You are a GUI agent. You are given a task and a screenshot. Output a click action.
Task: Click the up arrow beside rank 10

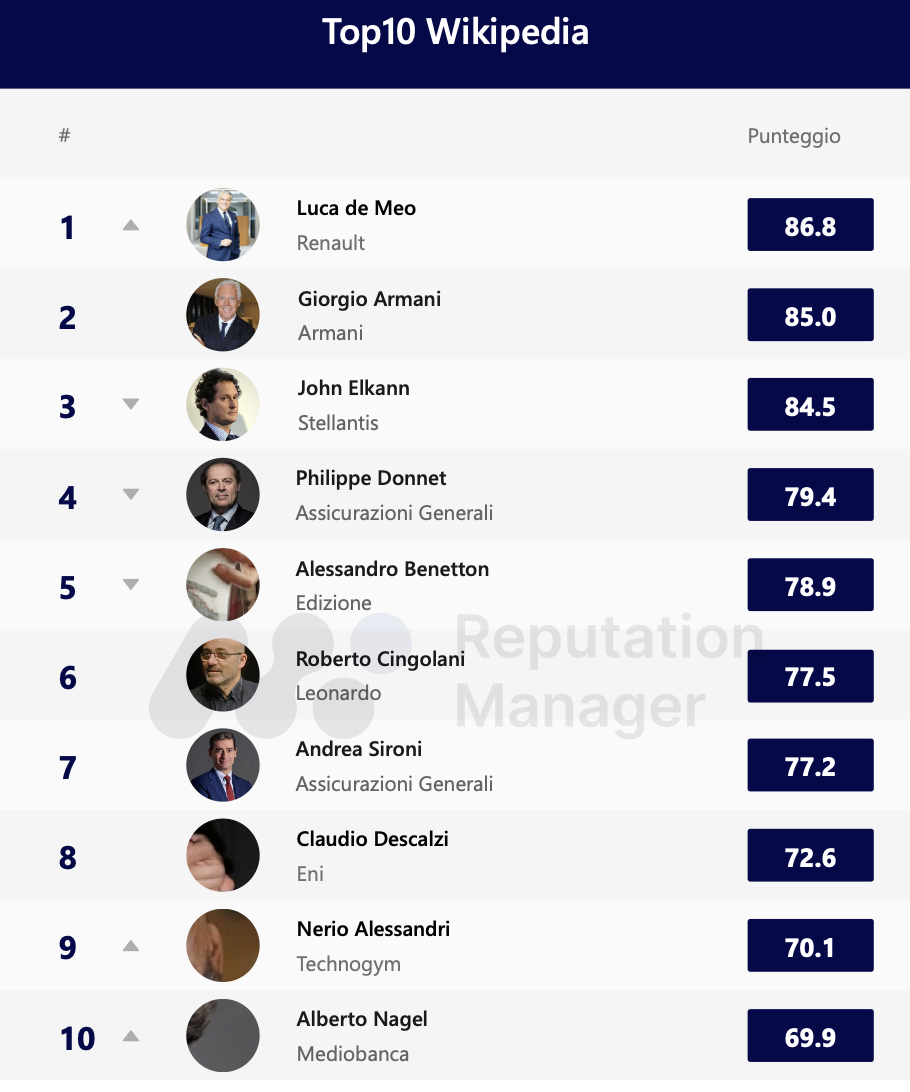click(130, 1036)
